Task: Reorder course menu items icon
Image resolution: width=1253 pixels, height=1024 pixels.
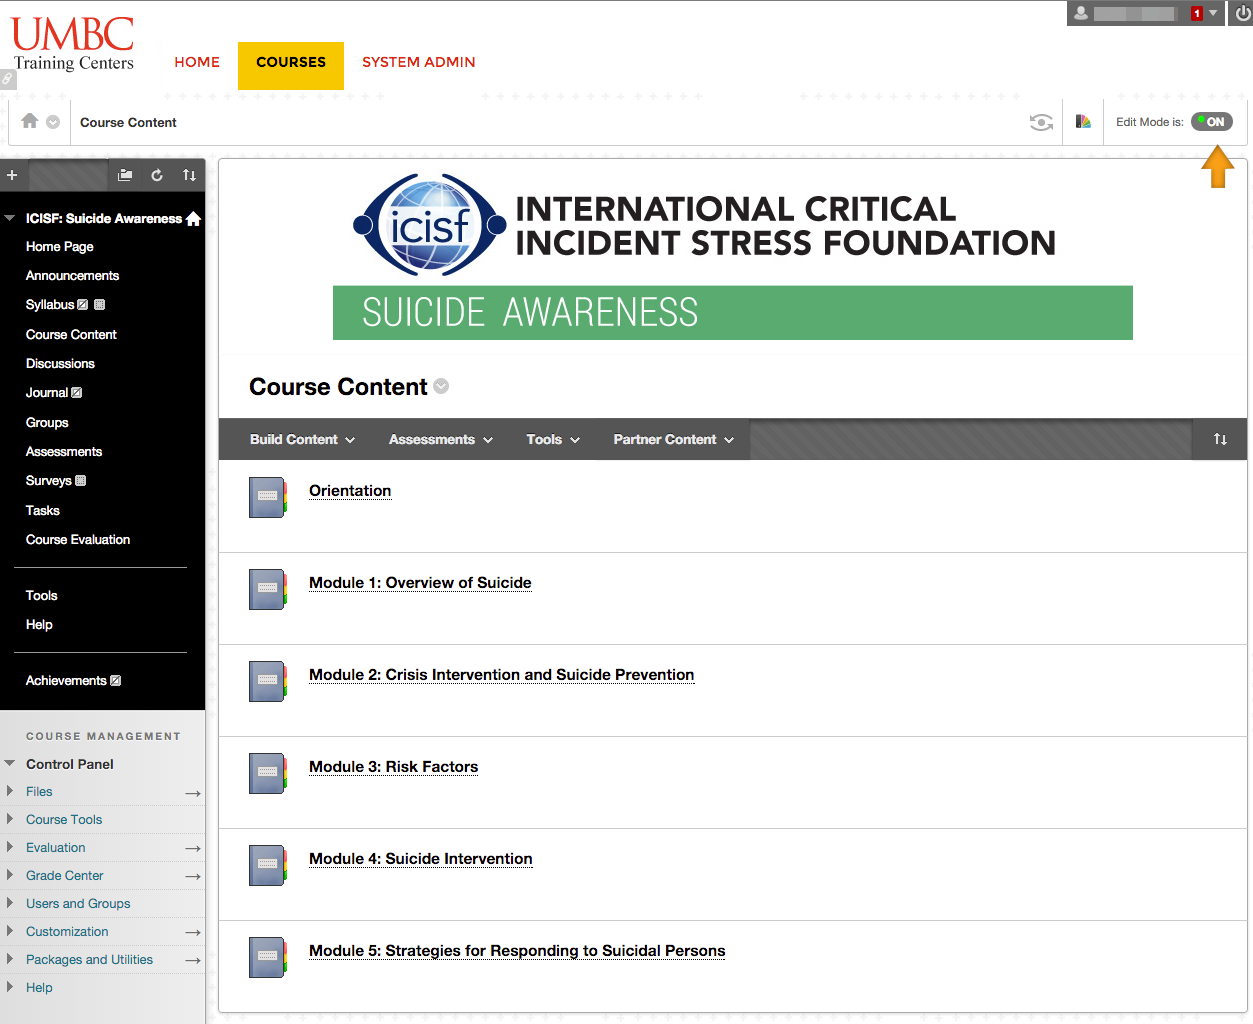Action: [189, 175]
